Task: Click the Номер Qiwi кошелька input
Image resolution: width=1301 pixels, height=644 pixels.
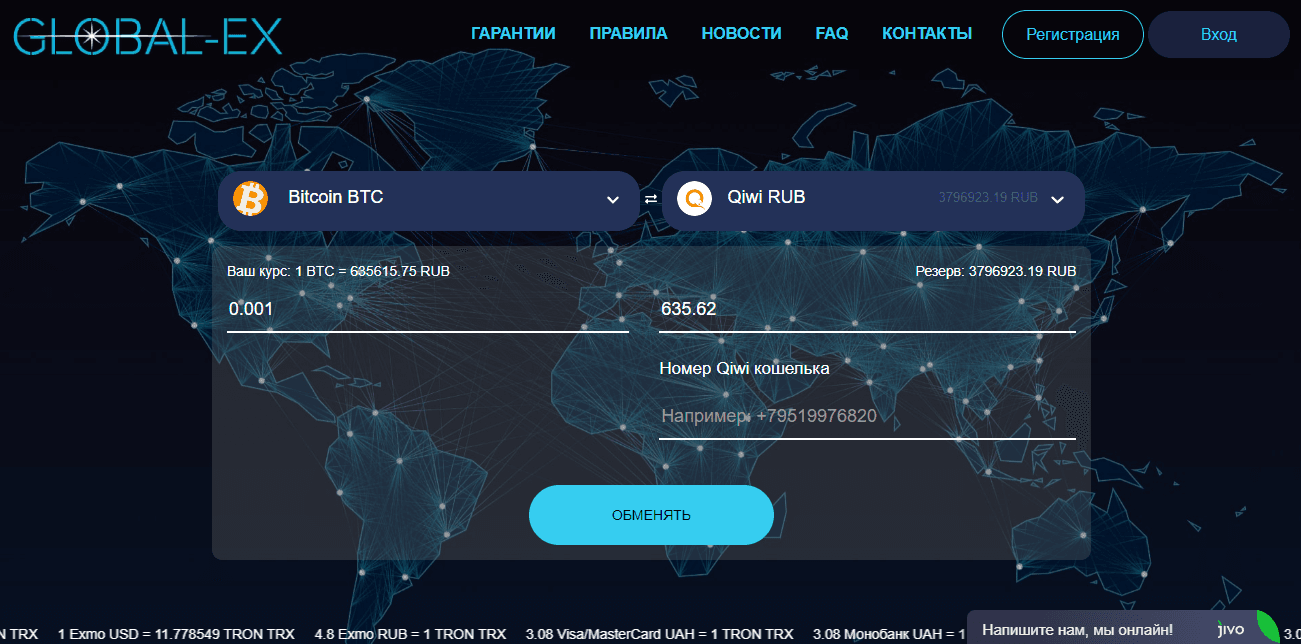Action: click(x=866, y=416)
